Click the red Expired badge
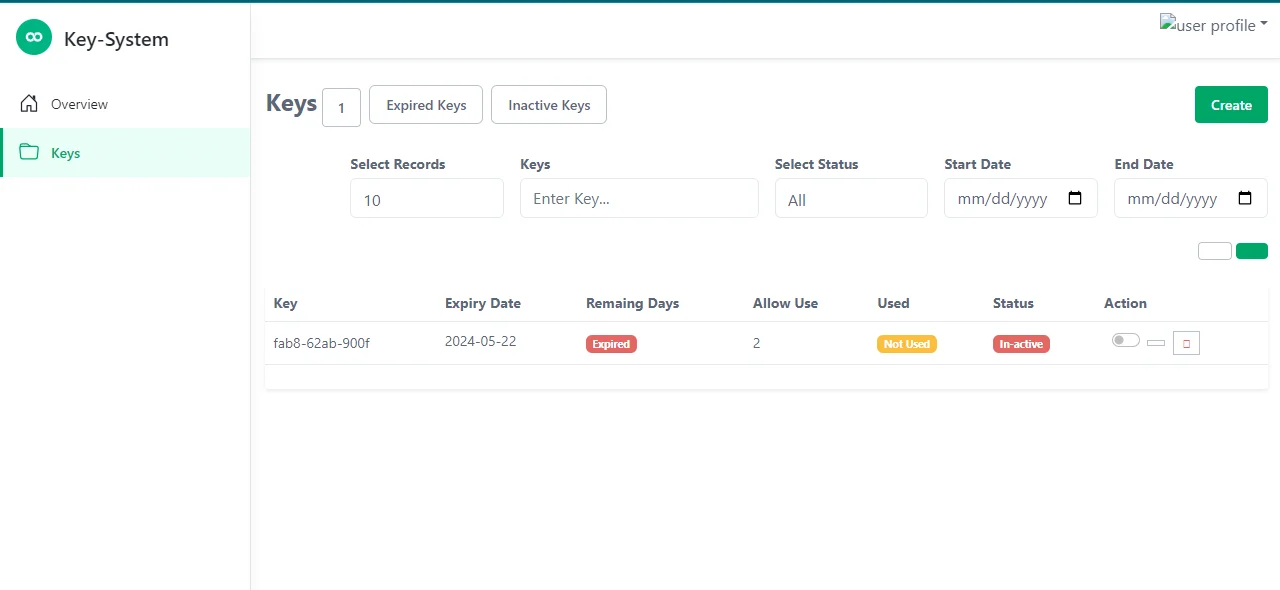 pos(611,344)
